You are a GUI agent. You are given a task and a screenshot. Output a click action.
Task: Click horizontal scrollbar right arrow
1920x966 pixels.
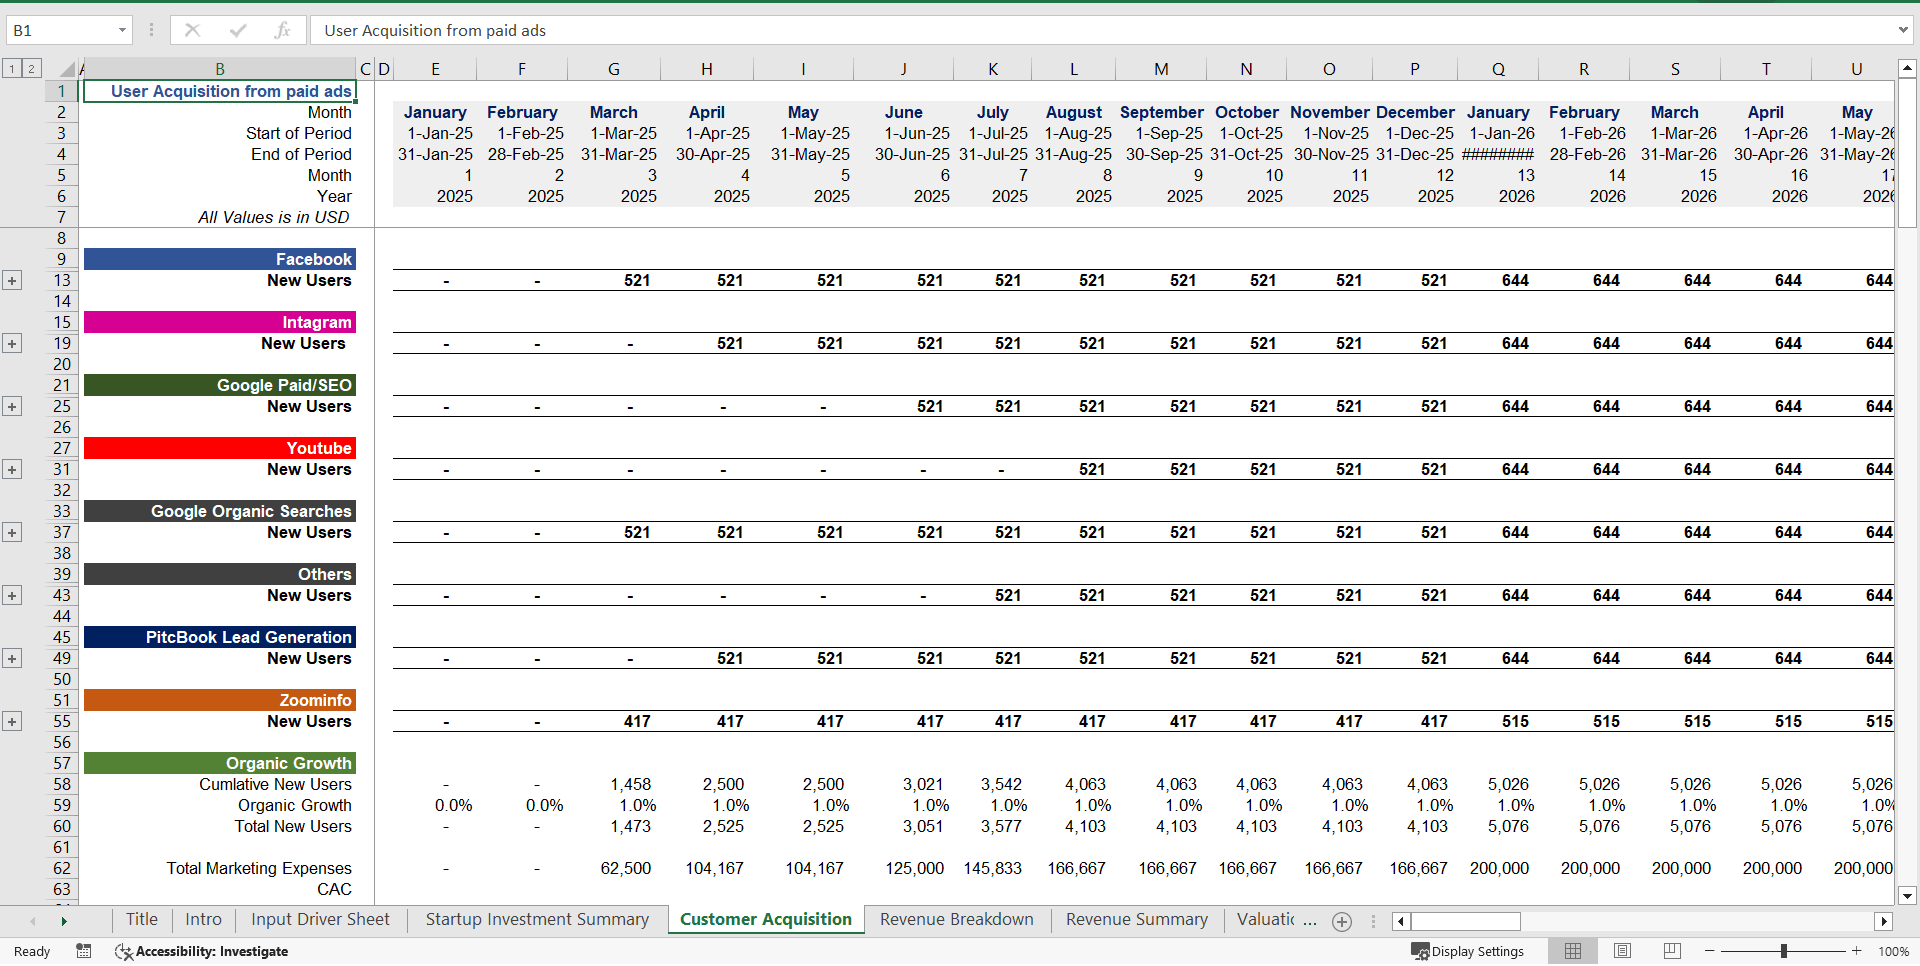1884,921
